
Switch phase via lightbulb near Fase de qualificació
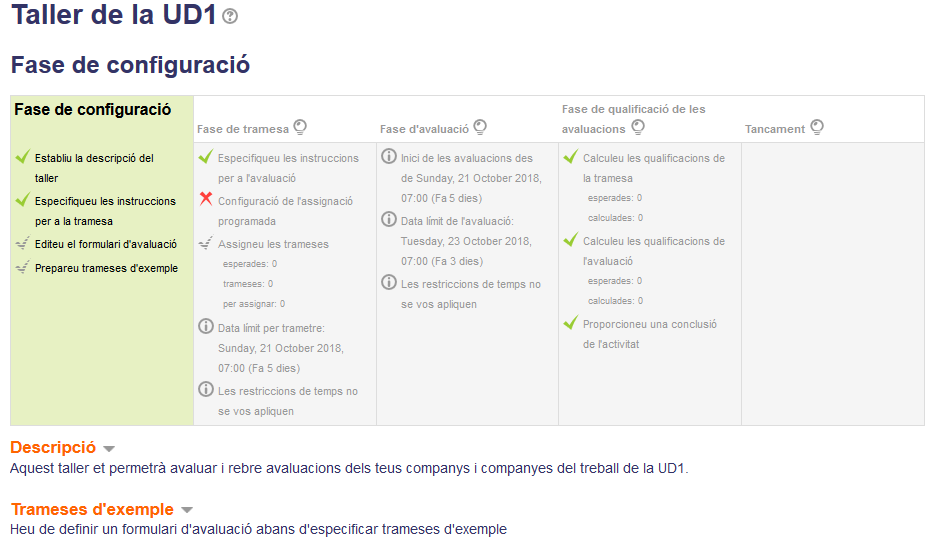coord(638,127)
